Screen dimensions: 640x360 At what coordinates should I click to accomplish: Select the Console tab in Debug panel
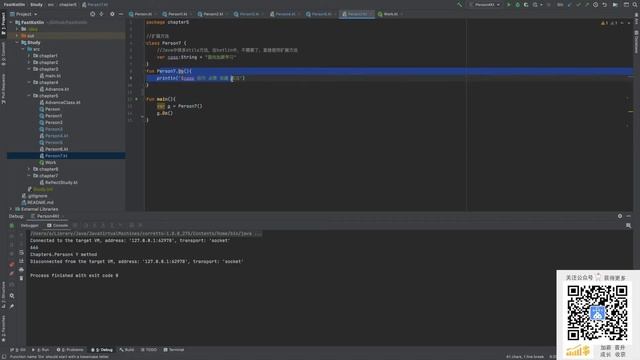pos(58,225)
